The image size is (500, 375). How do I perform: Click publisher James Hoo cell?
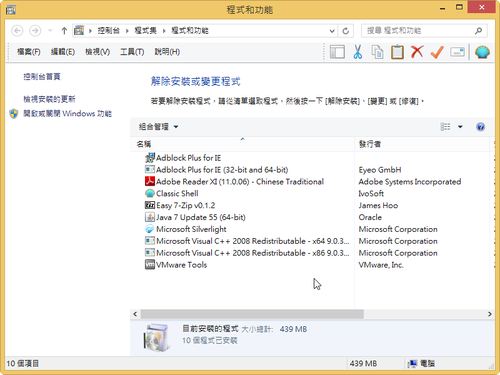click(378, 205)
